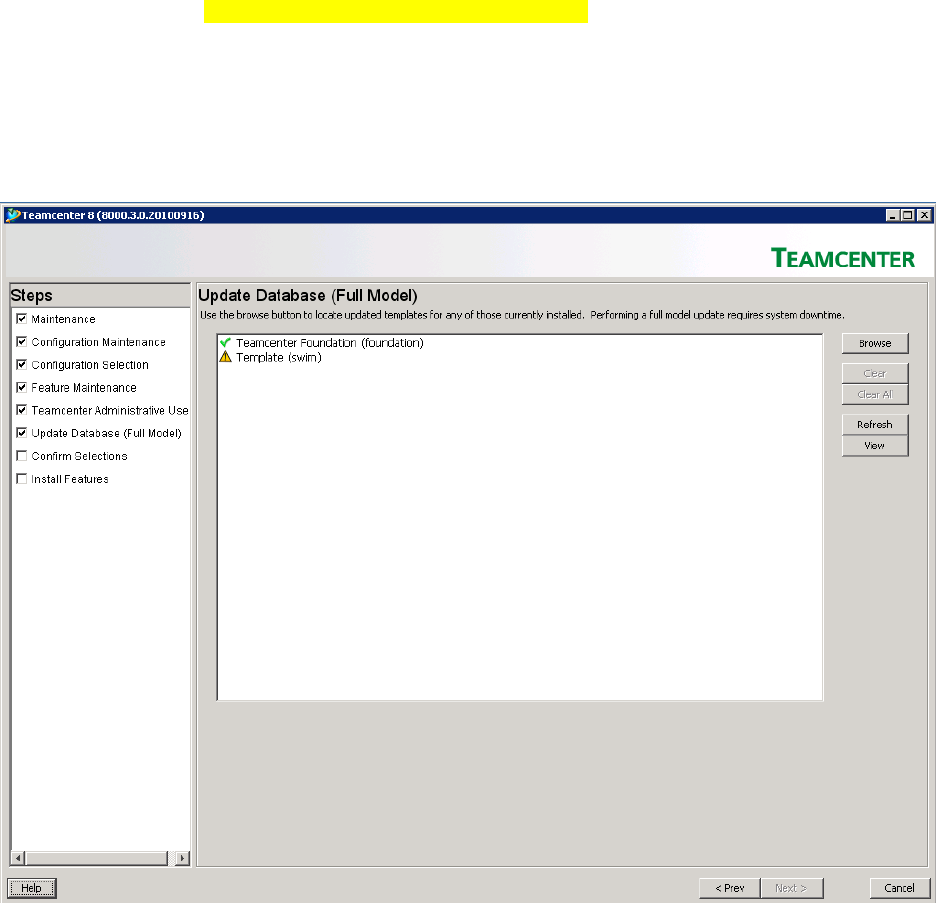
Task: Click the Steps panel left scroll arrow
Action: pyautogui.click(x=18, y=858)
